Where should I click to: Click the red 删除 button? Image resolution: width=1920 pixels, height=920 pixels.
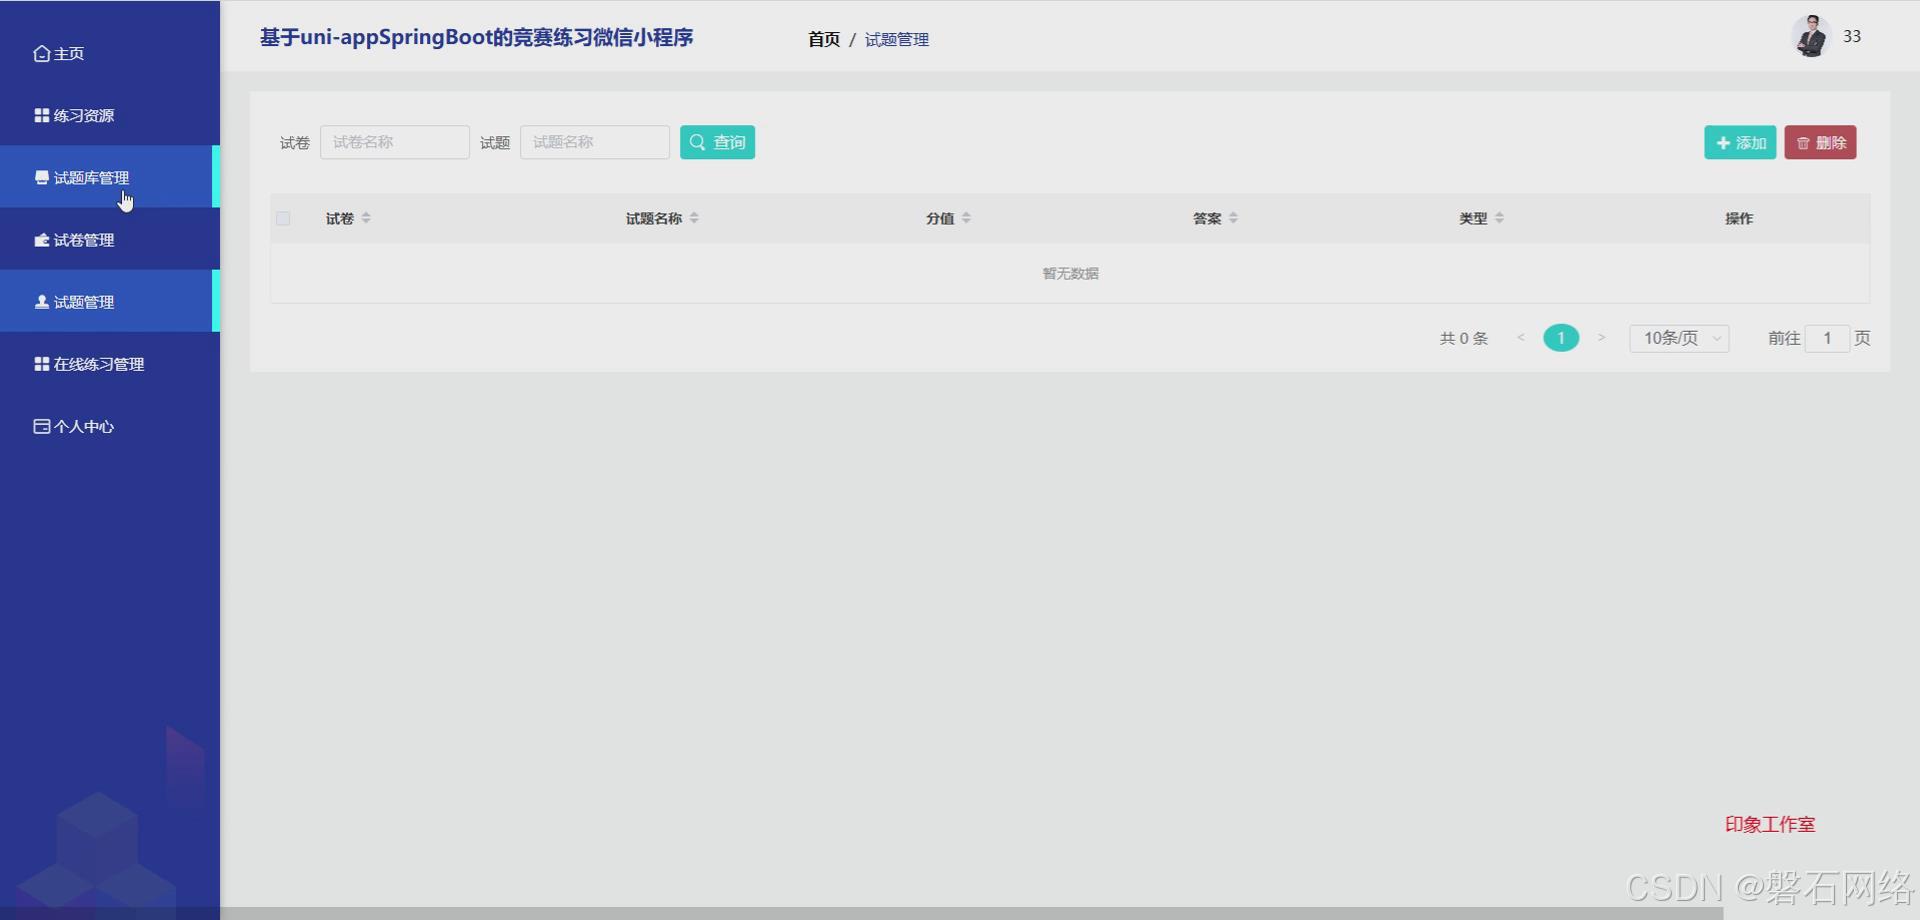pyautogui.click(x=1821, y=142)
